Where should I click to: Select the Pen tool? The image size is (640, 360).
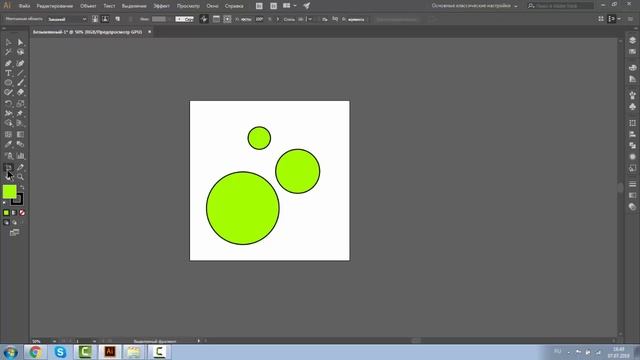pyautogui.click(x=8, y=63)
